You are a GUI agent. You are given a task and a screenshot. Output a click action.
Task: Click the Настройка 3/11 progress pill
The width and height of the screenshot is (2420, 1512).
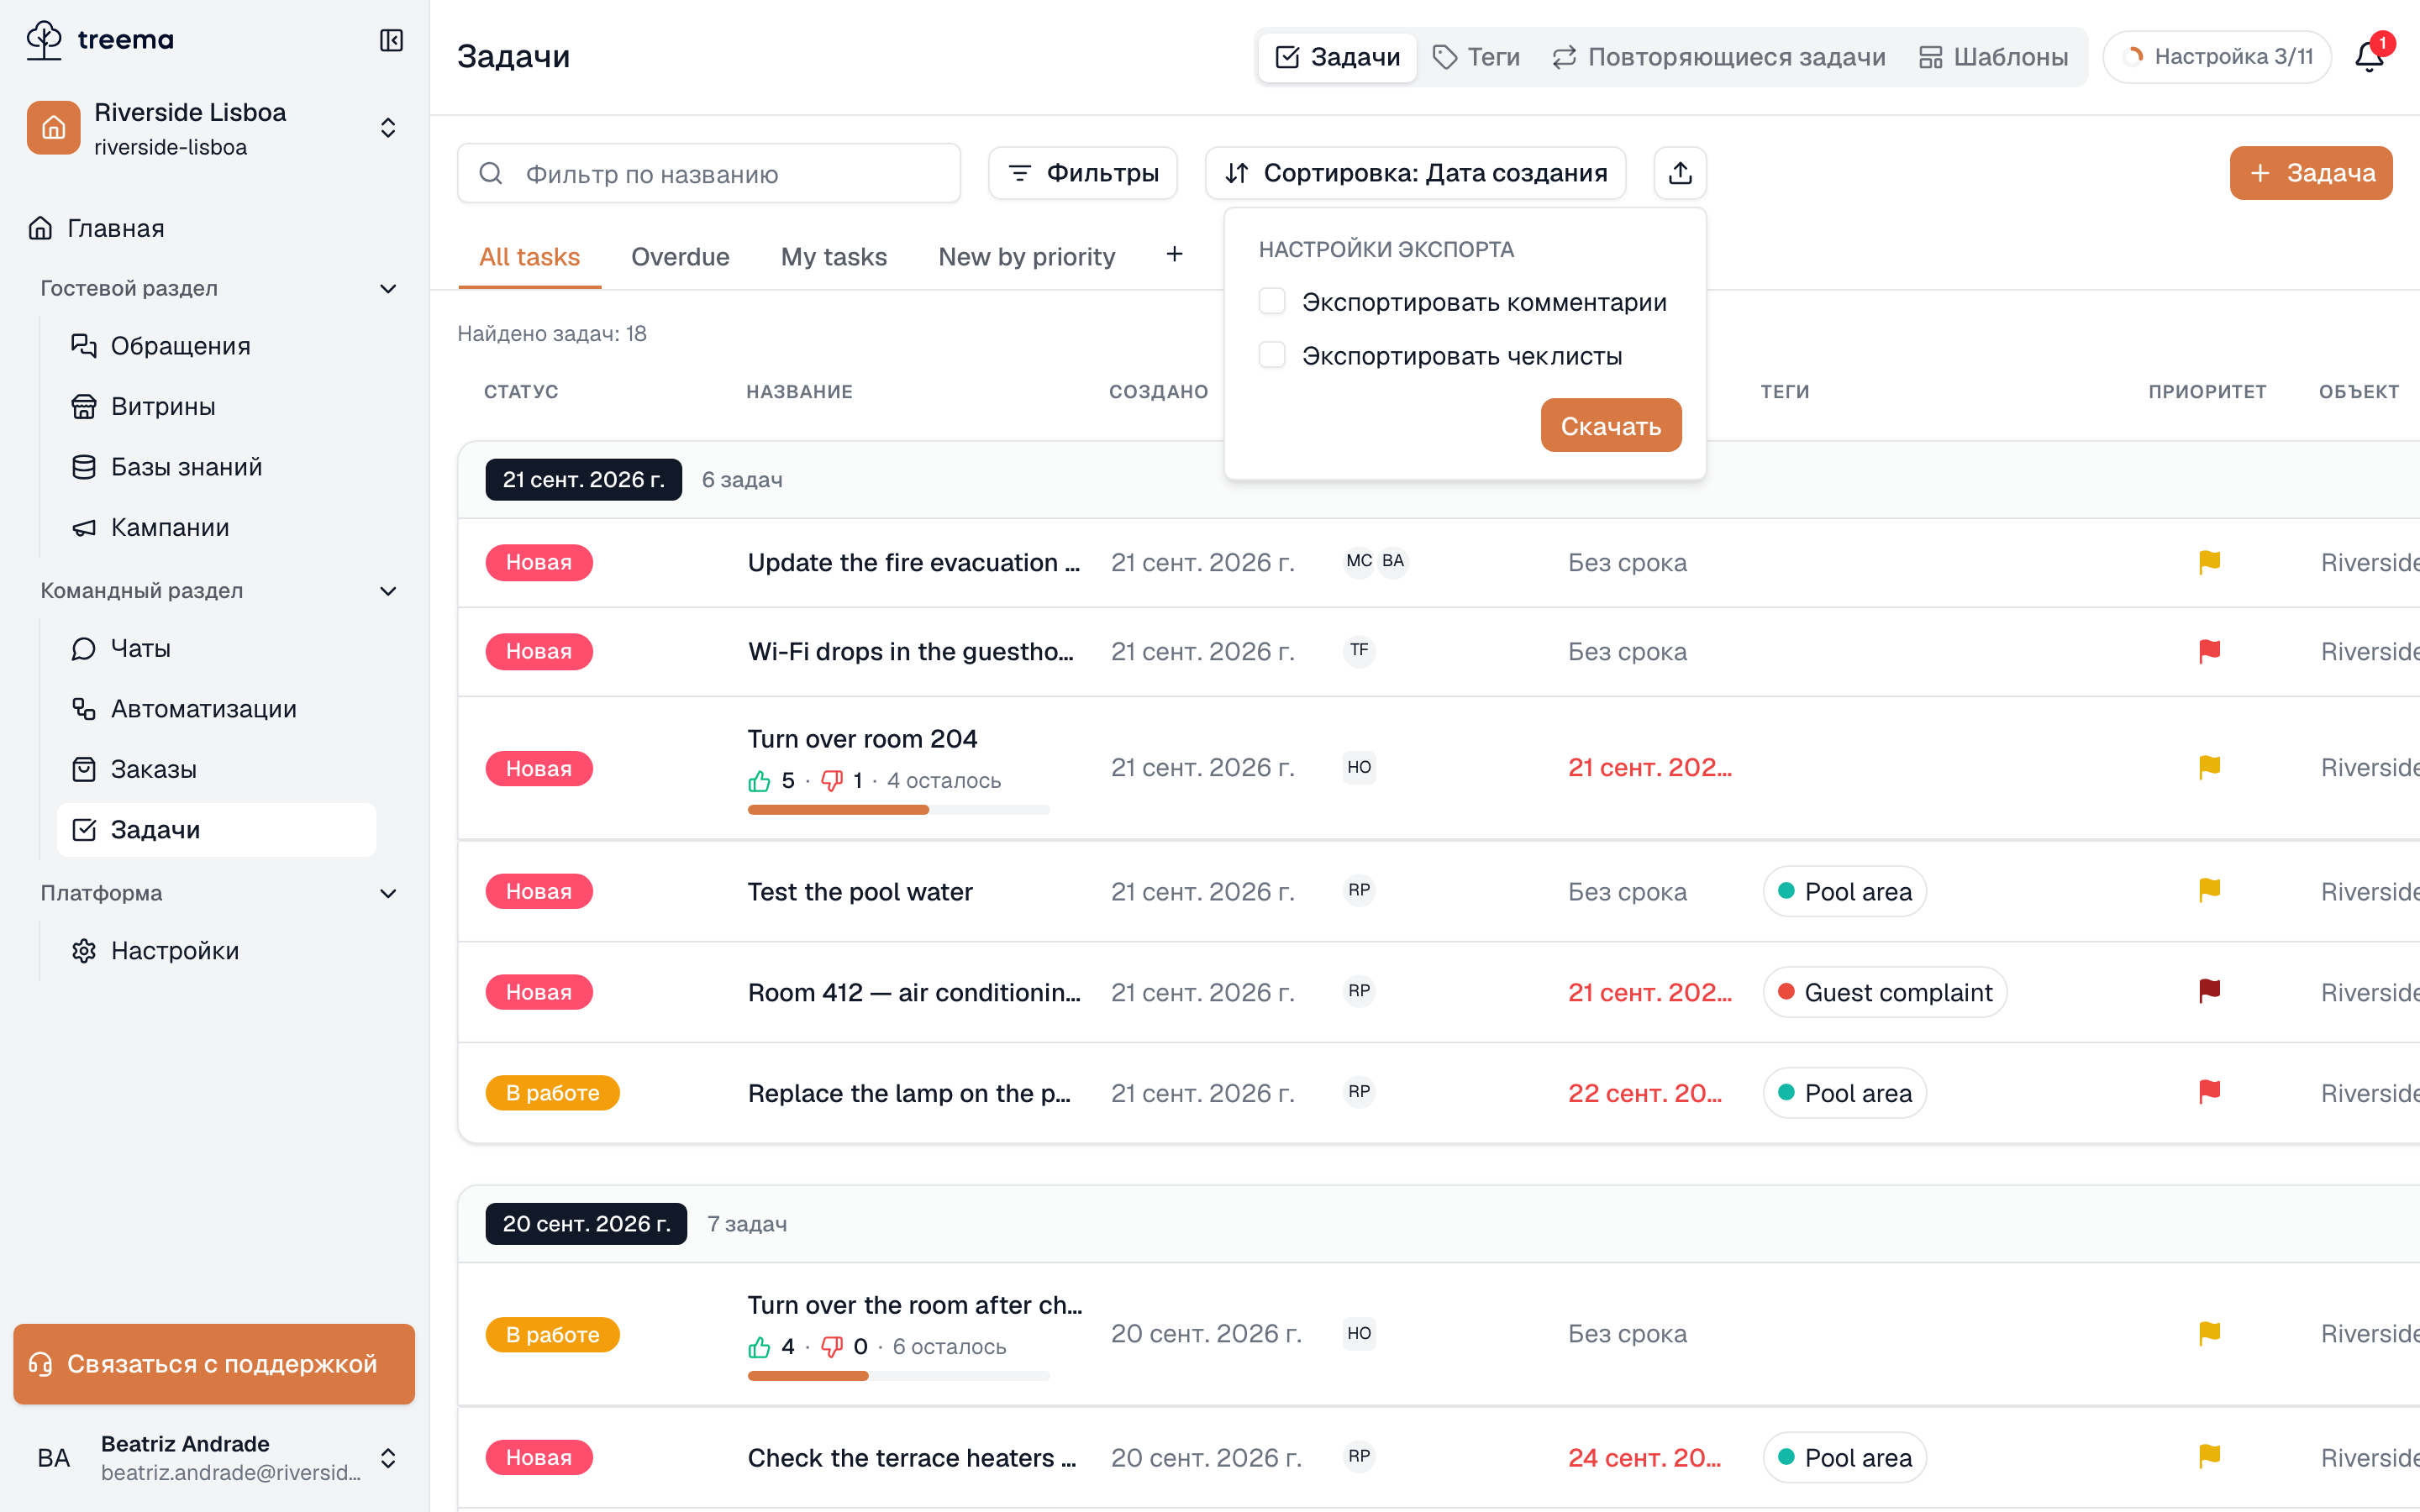pyautogui.click(x=2217, y=56)
